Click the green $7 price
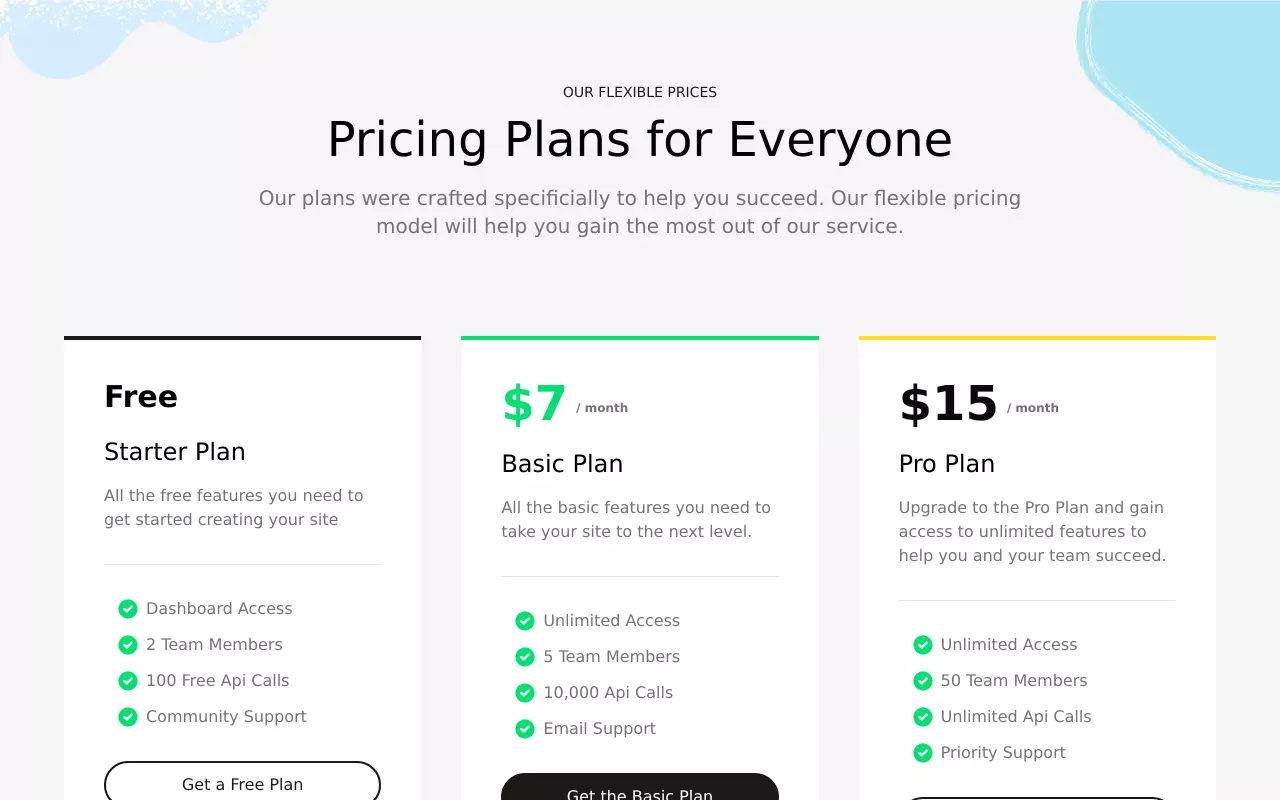Viewport: 1280px width, 800px height. (x=534, y=404)
